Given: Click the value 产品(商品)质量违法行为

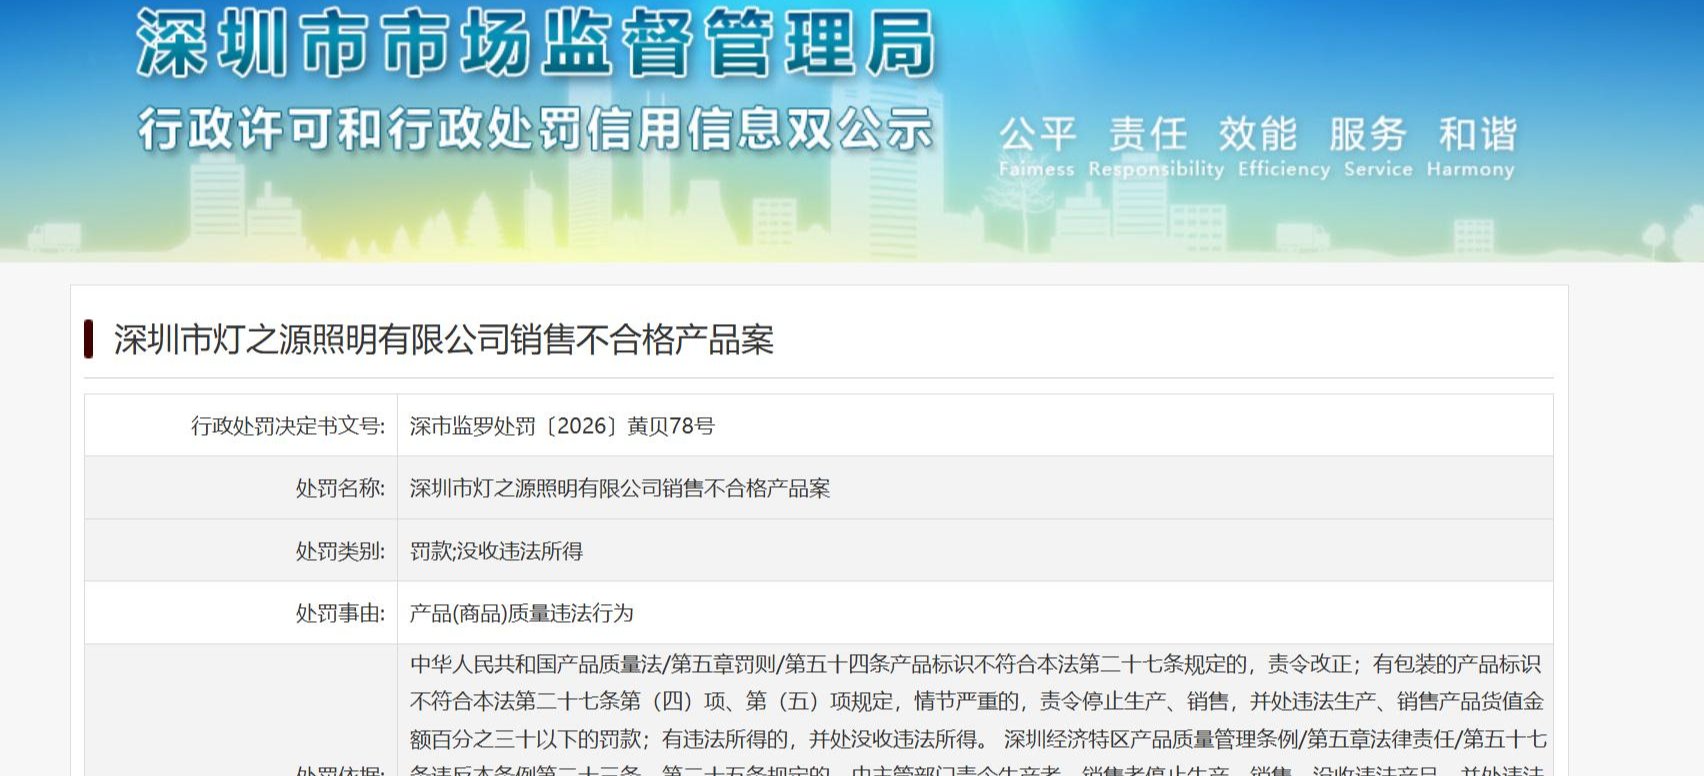Looking at the screenshot, I should click(521, 613).
